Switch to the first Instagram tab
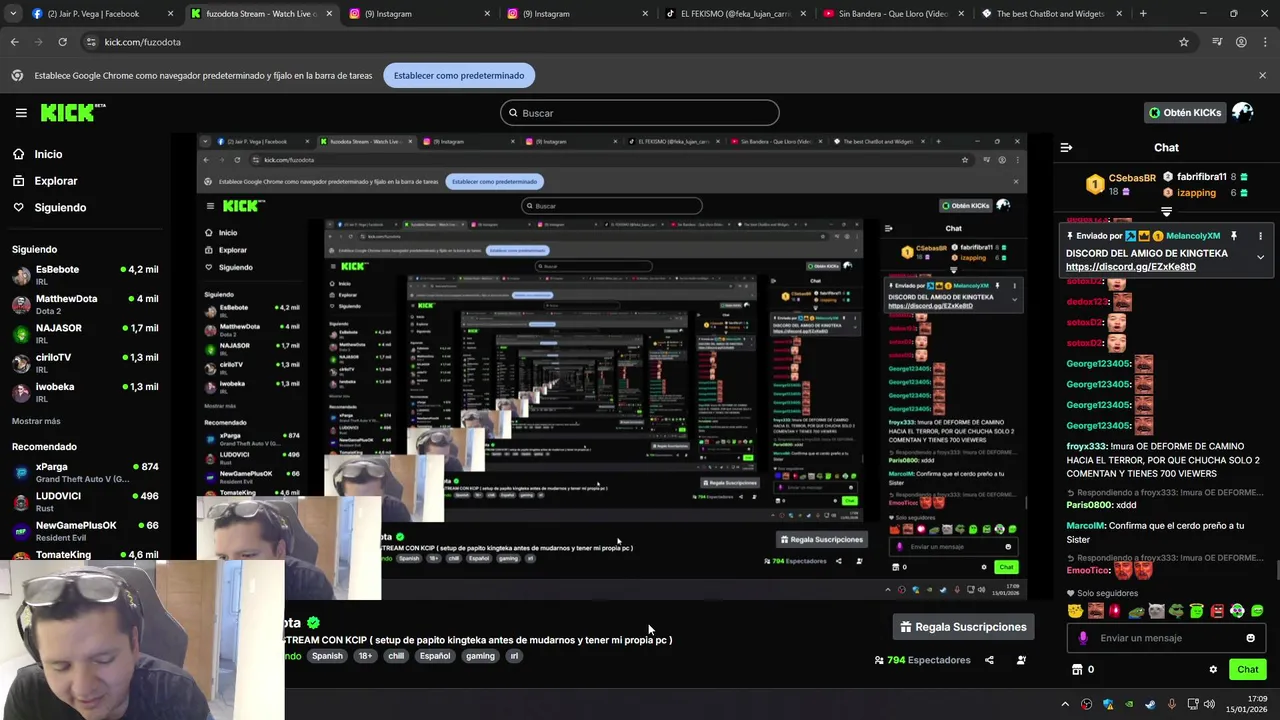Viewport: 1280px width, 720px height. (420, 14)
